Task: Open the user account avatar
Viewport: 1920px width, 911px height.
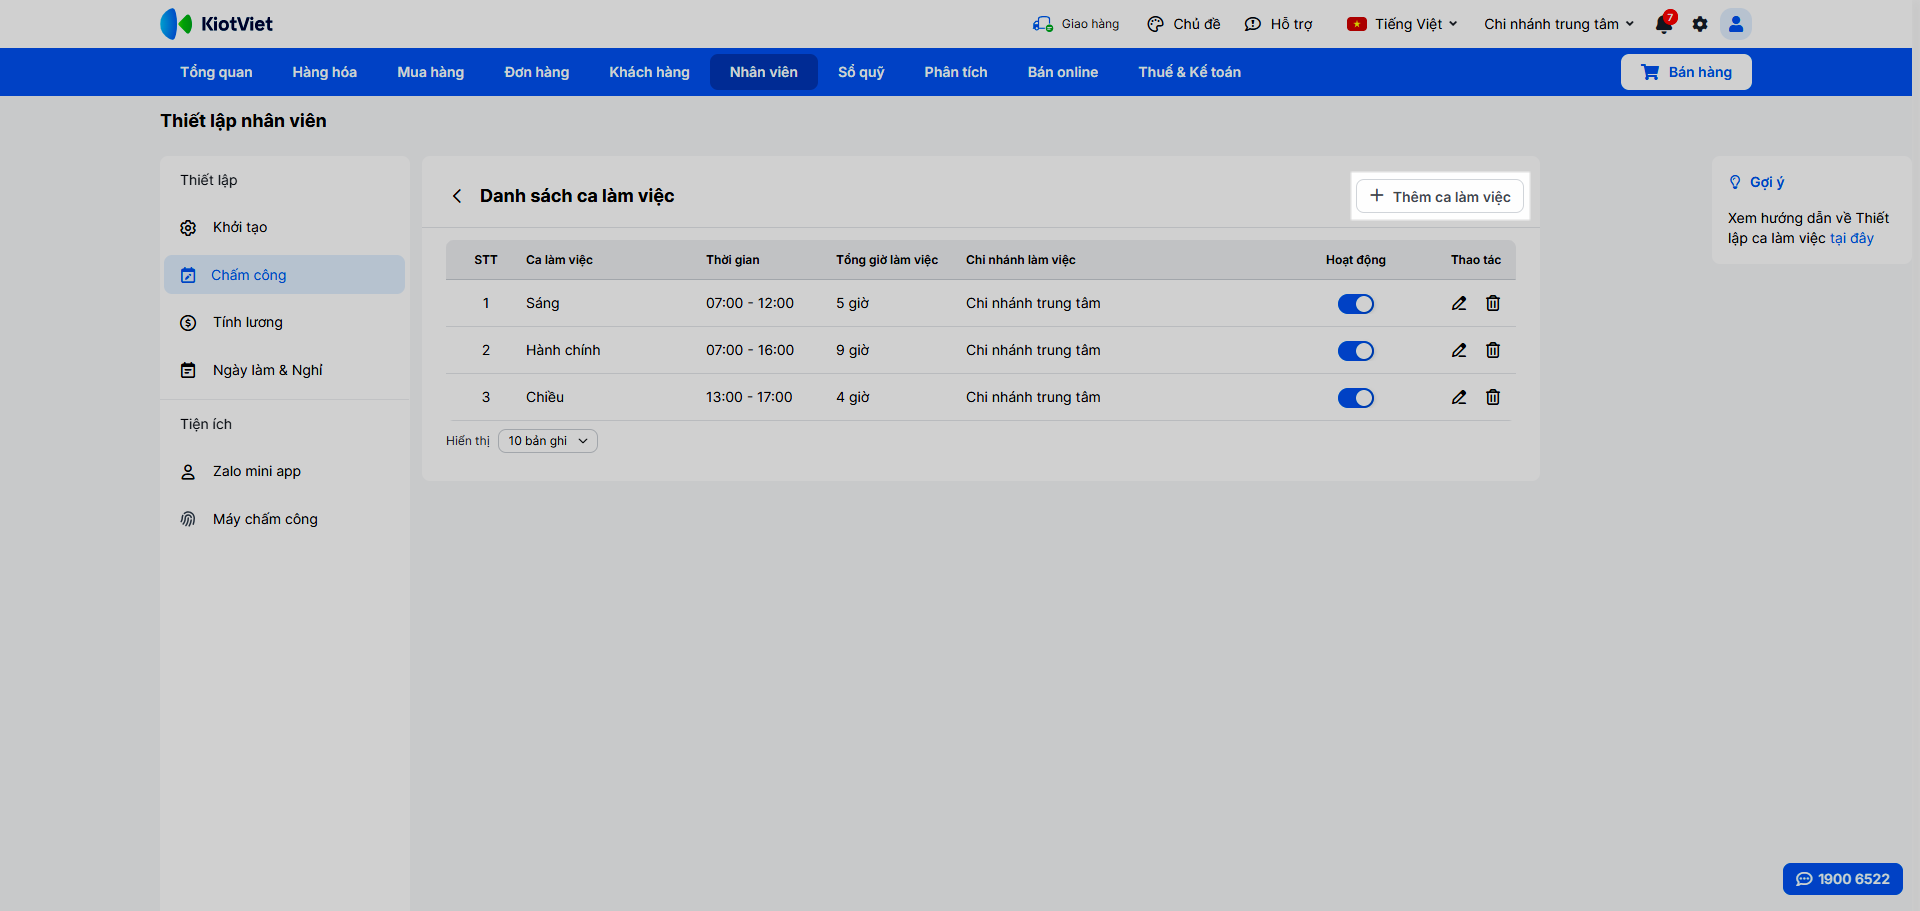Action: pos(1736,24)
